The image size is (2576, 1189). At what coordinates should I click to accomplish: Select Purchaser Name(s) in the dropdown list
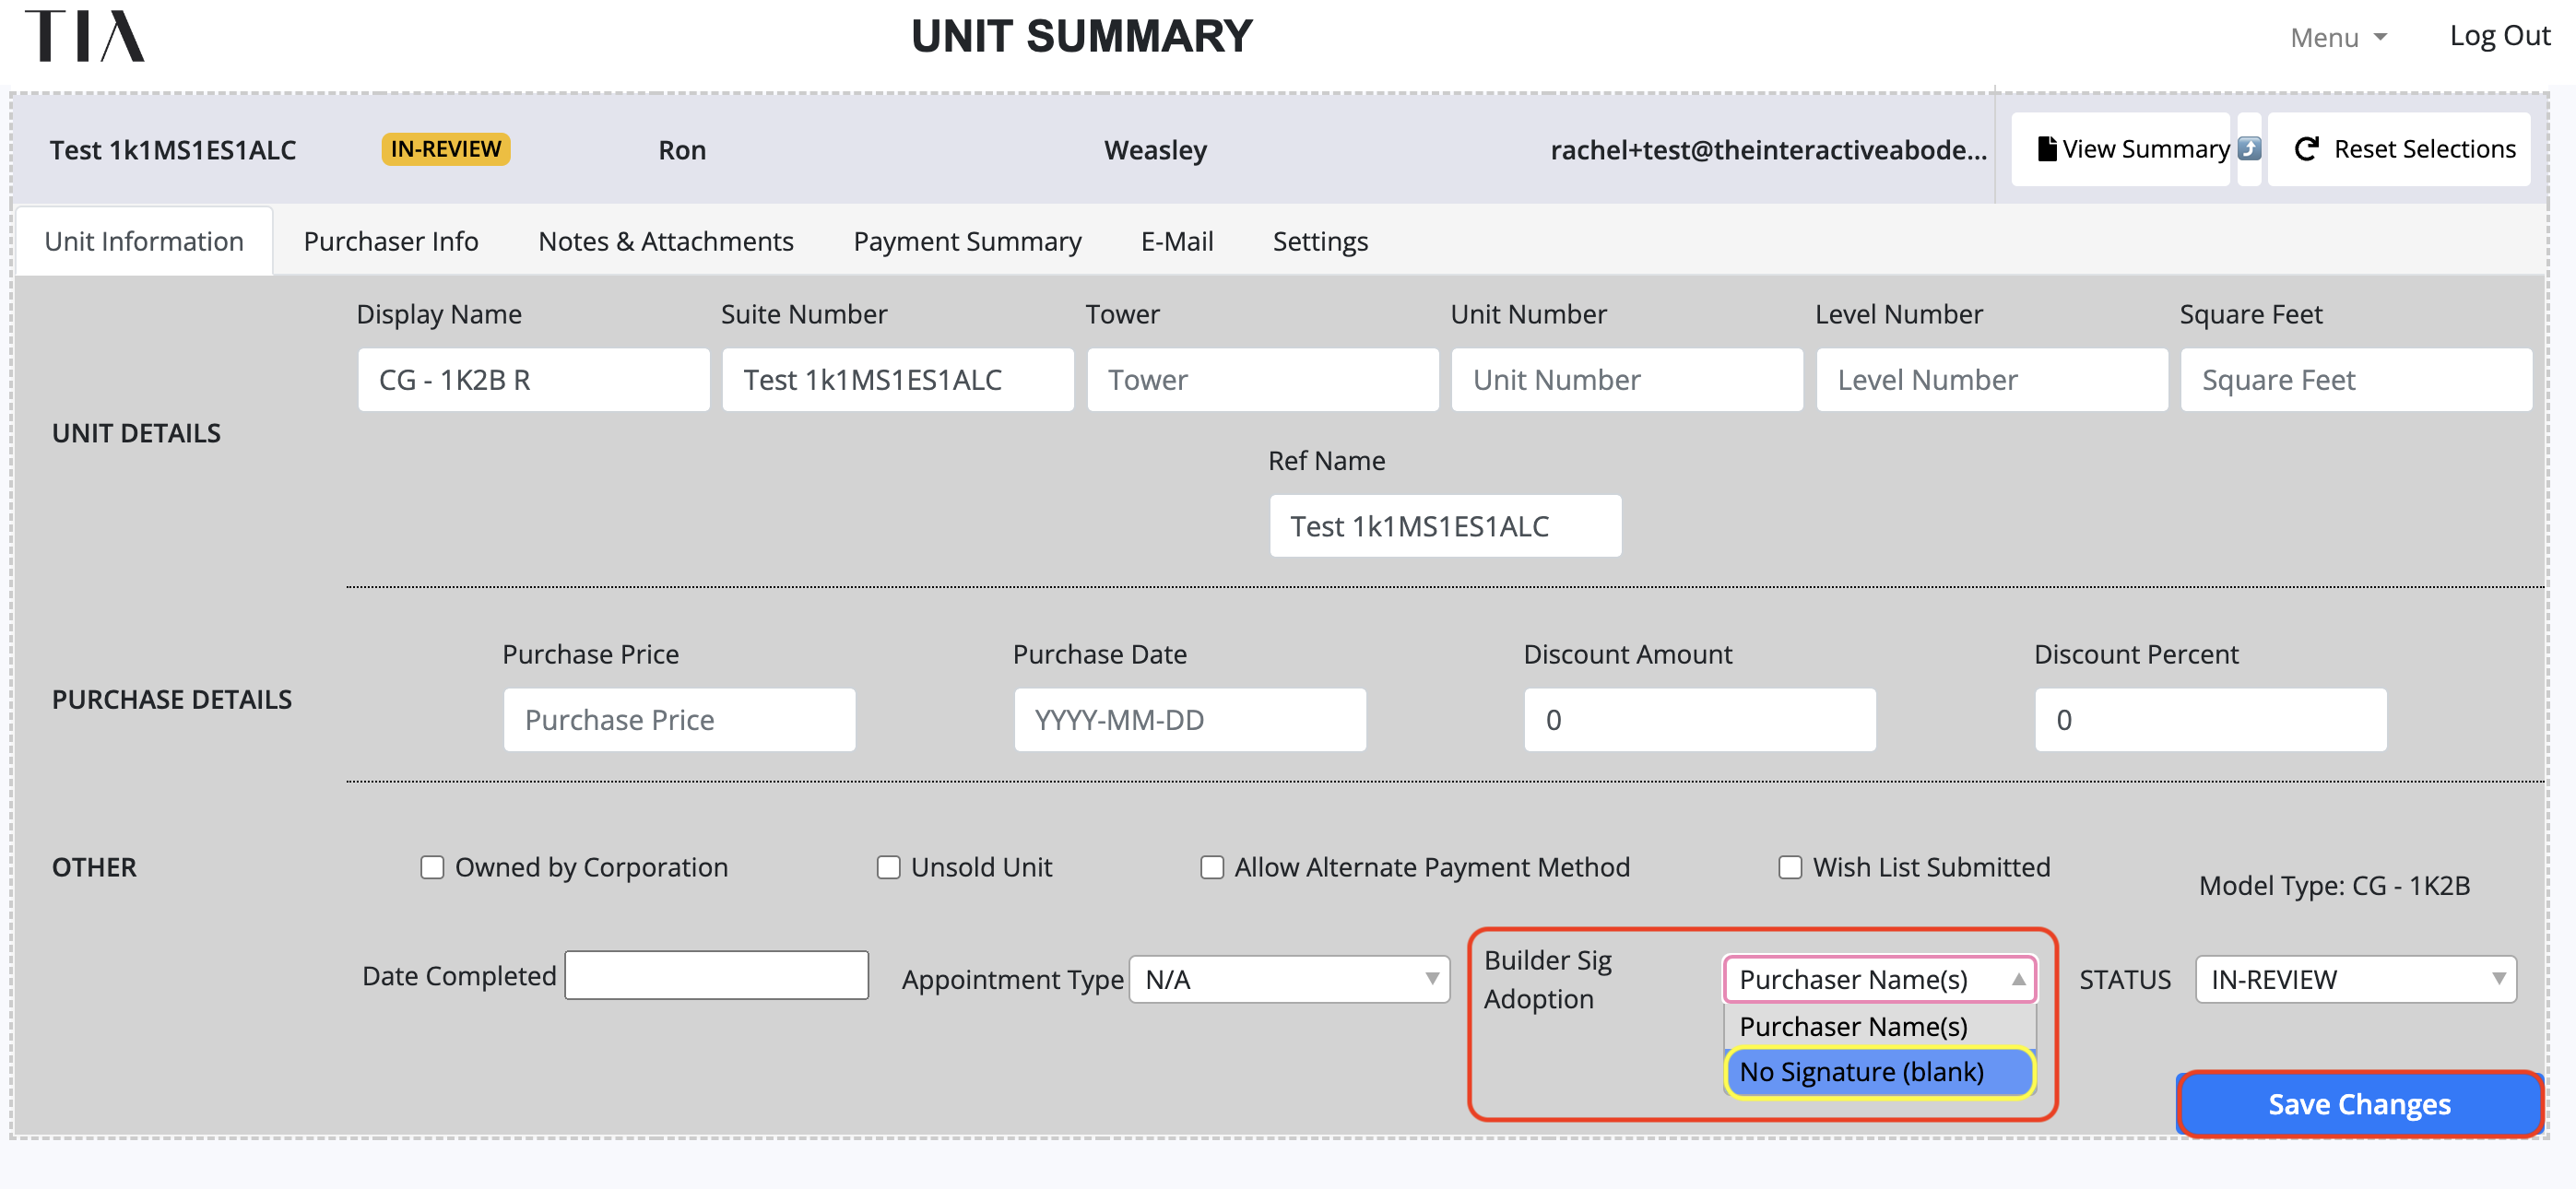[1880, 1026]
